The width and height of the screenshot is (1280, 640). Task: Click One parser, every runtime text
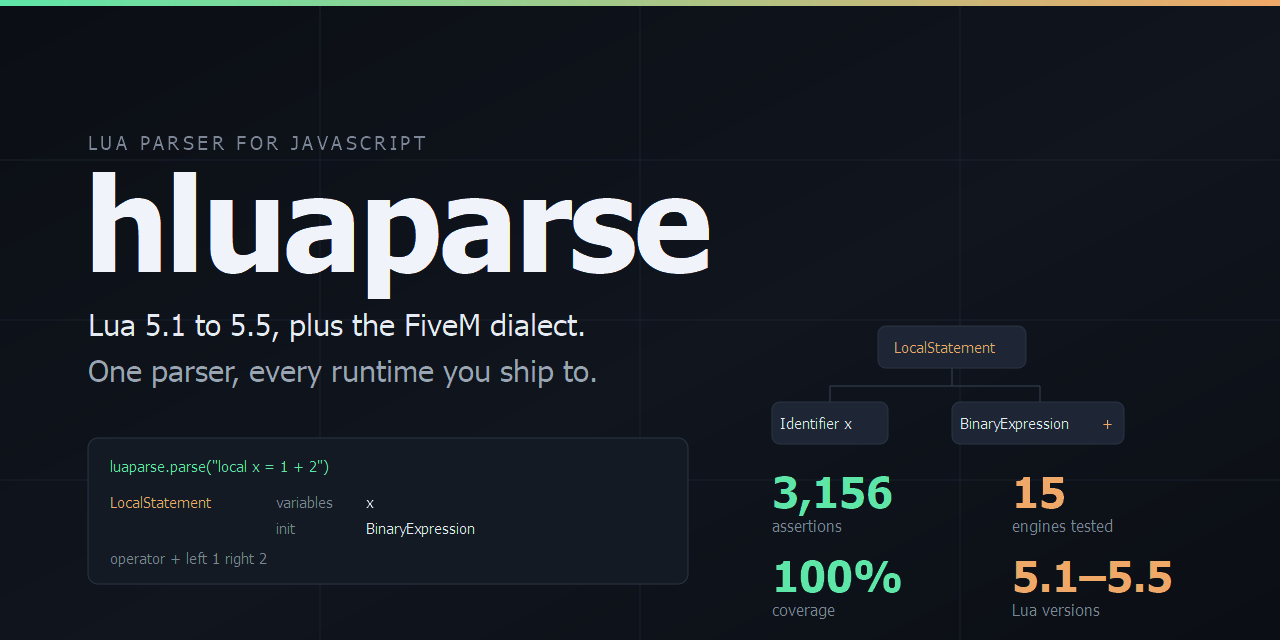(342, 372)
